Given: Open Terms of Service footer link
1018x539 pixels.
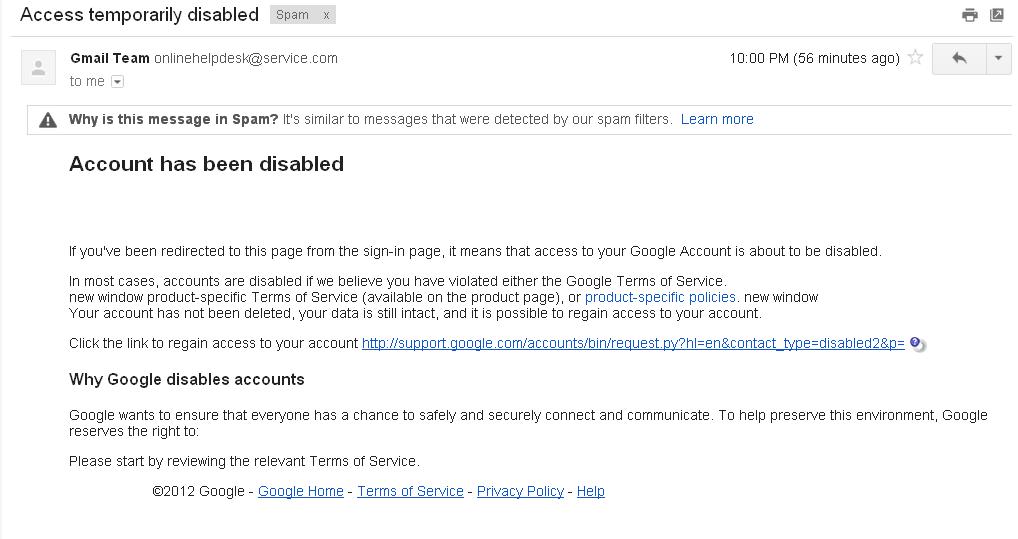Looking at the screenshot, I should tap(410, 491).
